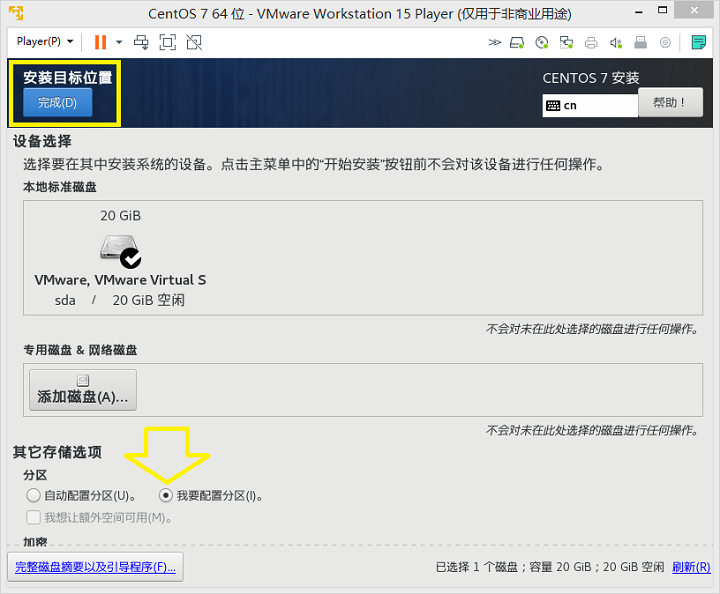Open the sound card device icon

(616, 43)
